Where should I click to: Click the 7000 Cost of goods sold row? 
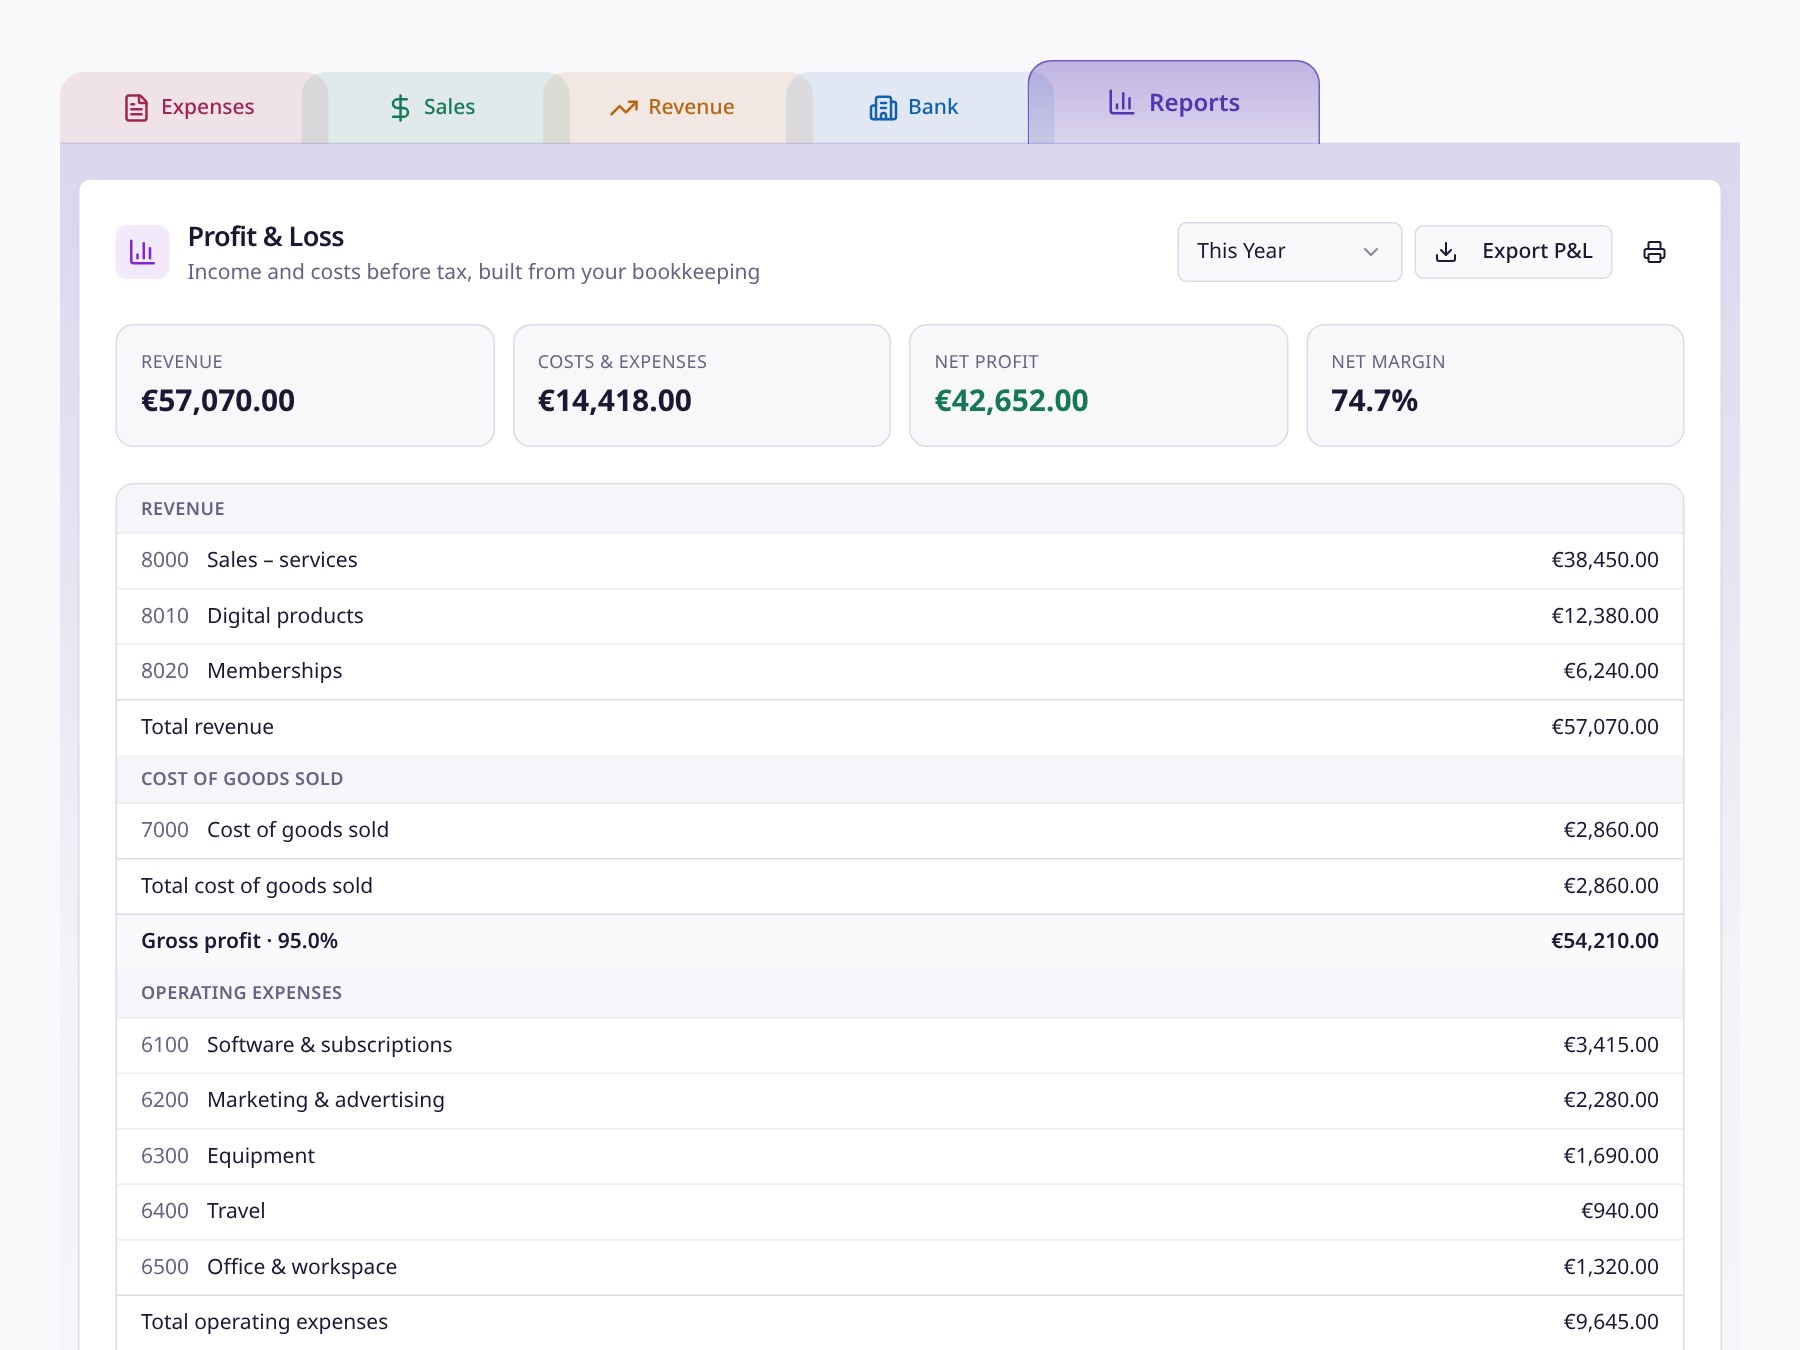900,830
